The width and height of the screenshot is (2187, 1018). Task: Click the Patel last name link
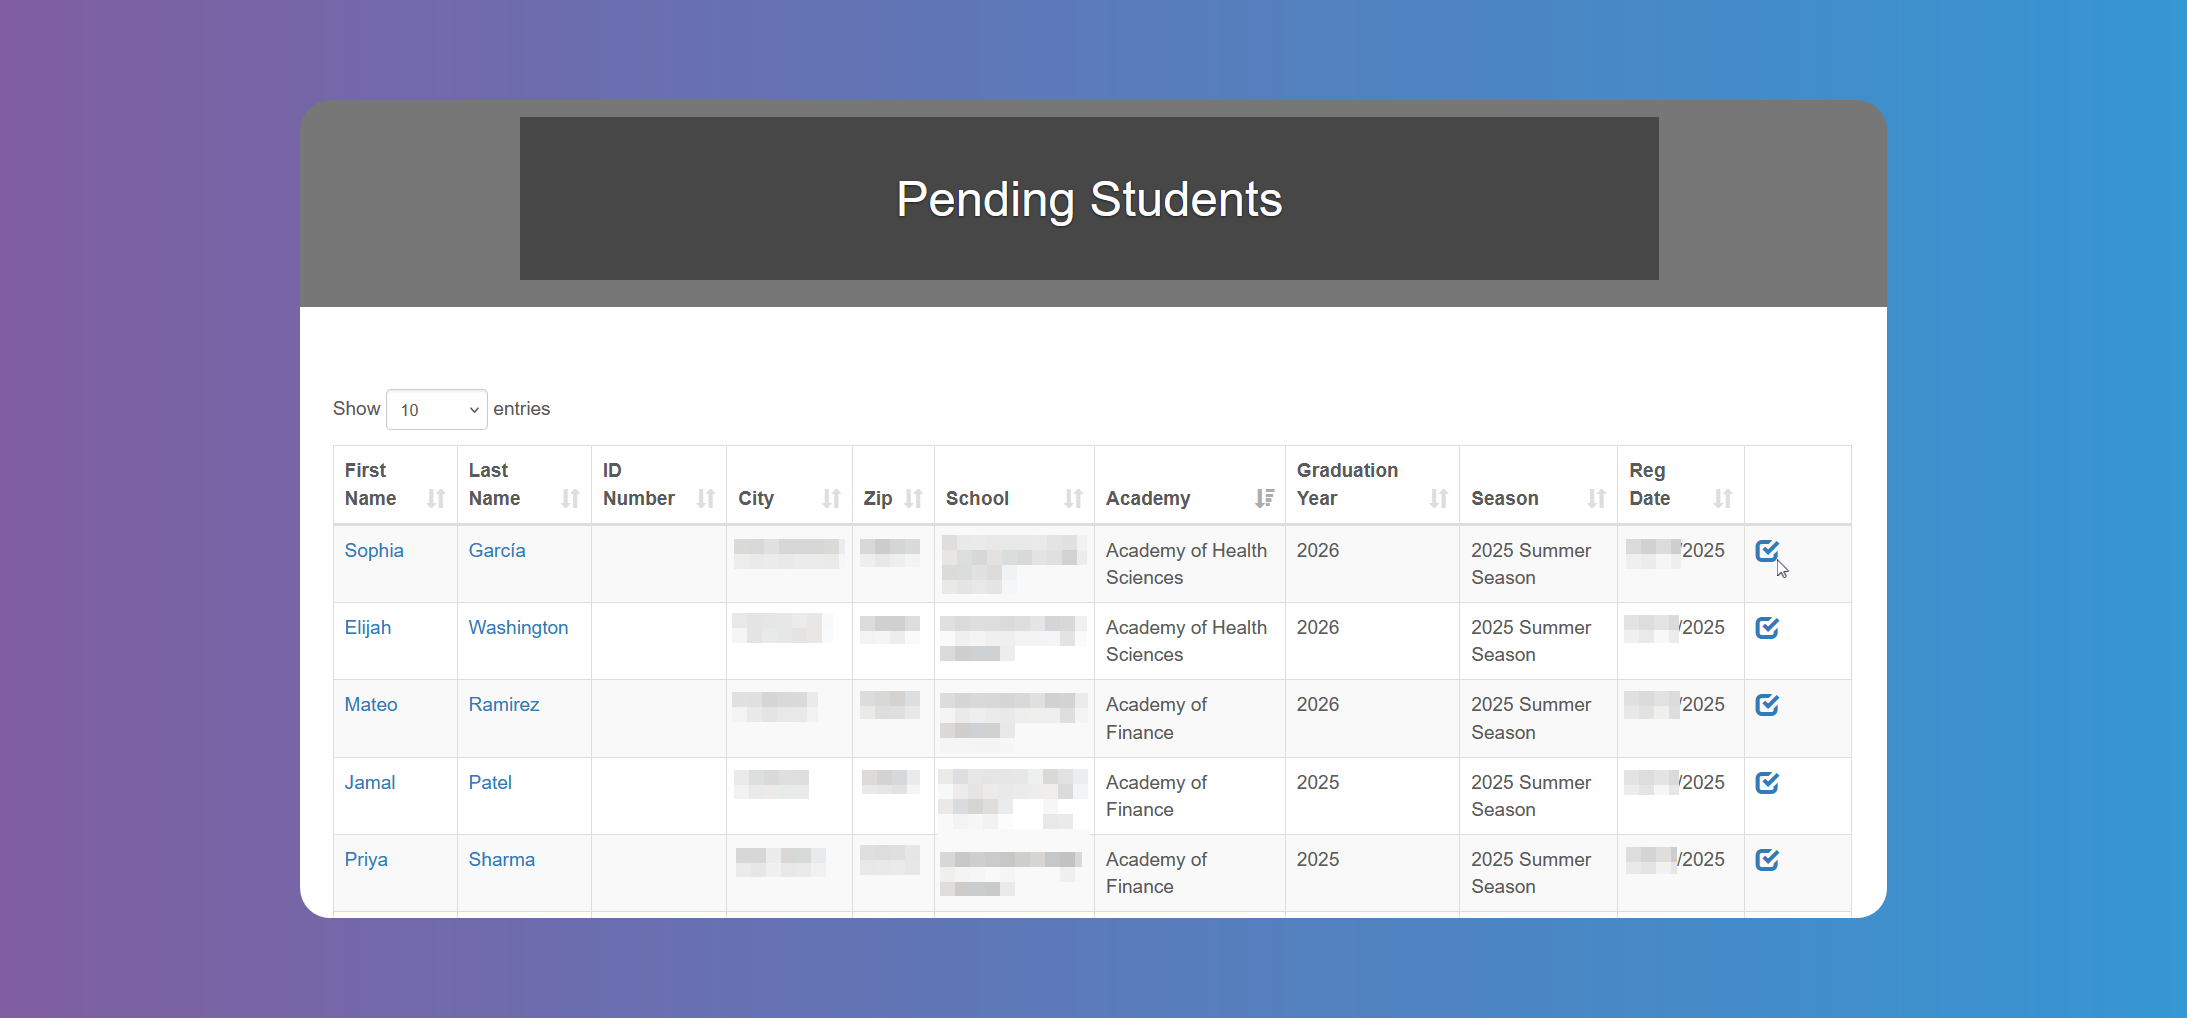490,782
